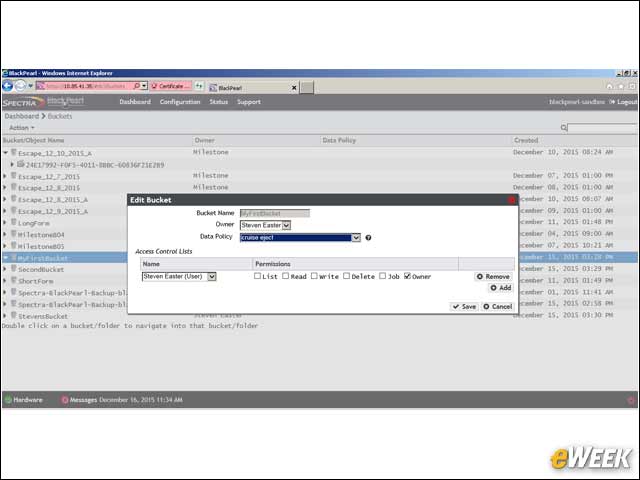The width and height of the screenshot is (640, 480).
Task: Uncheck the Owner permission checkbox
Action: 407,276
